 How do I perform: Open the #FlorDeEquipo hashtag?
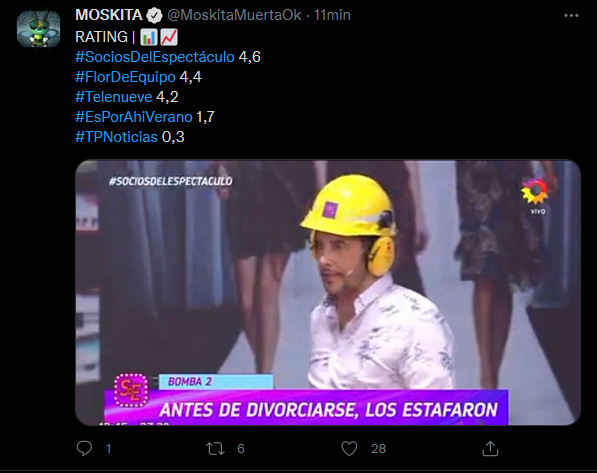tap(125, 77)
